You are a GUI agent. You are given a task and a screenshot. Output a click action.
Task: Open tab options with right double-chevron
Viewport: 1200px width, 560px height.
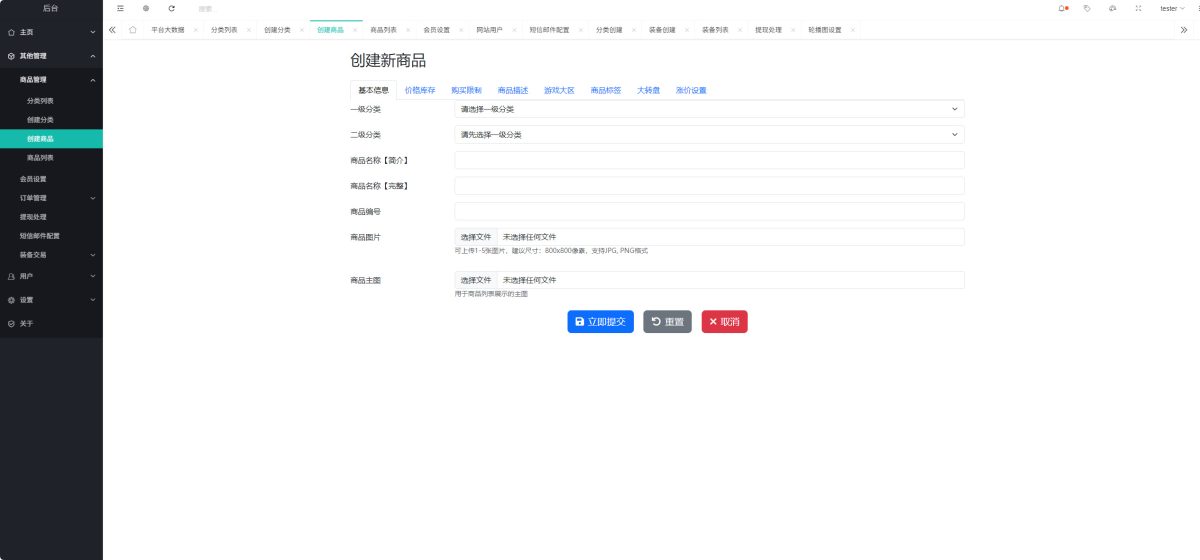(x=1184, y=30)
